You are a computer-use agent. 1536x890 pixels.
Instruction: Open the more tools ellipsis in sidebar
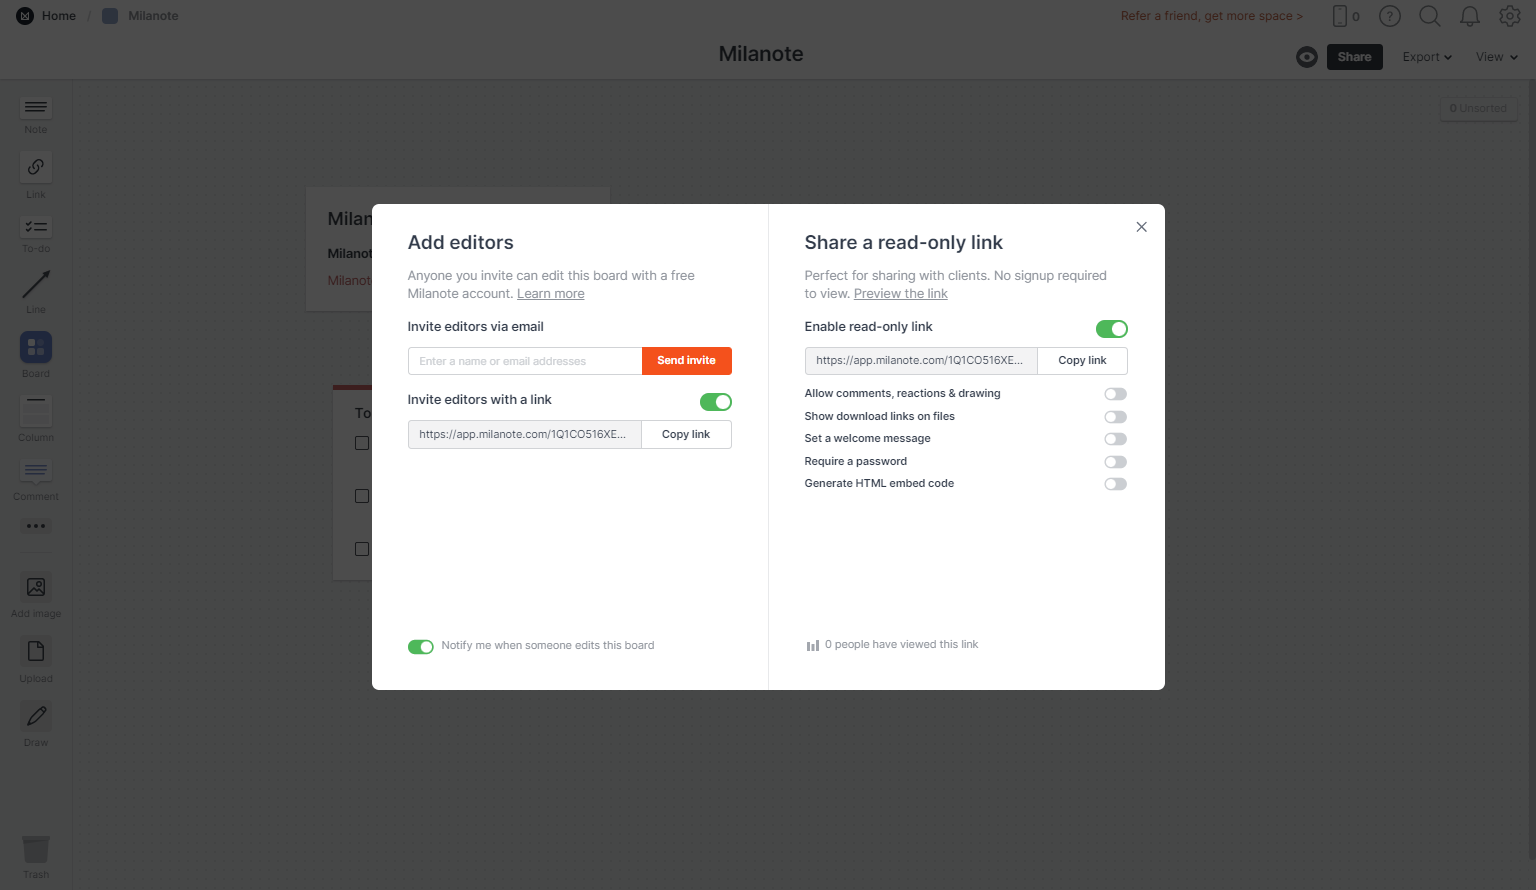point(36,526)
